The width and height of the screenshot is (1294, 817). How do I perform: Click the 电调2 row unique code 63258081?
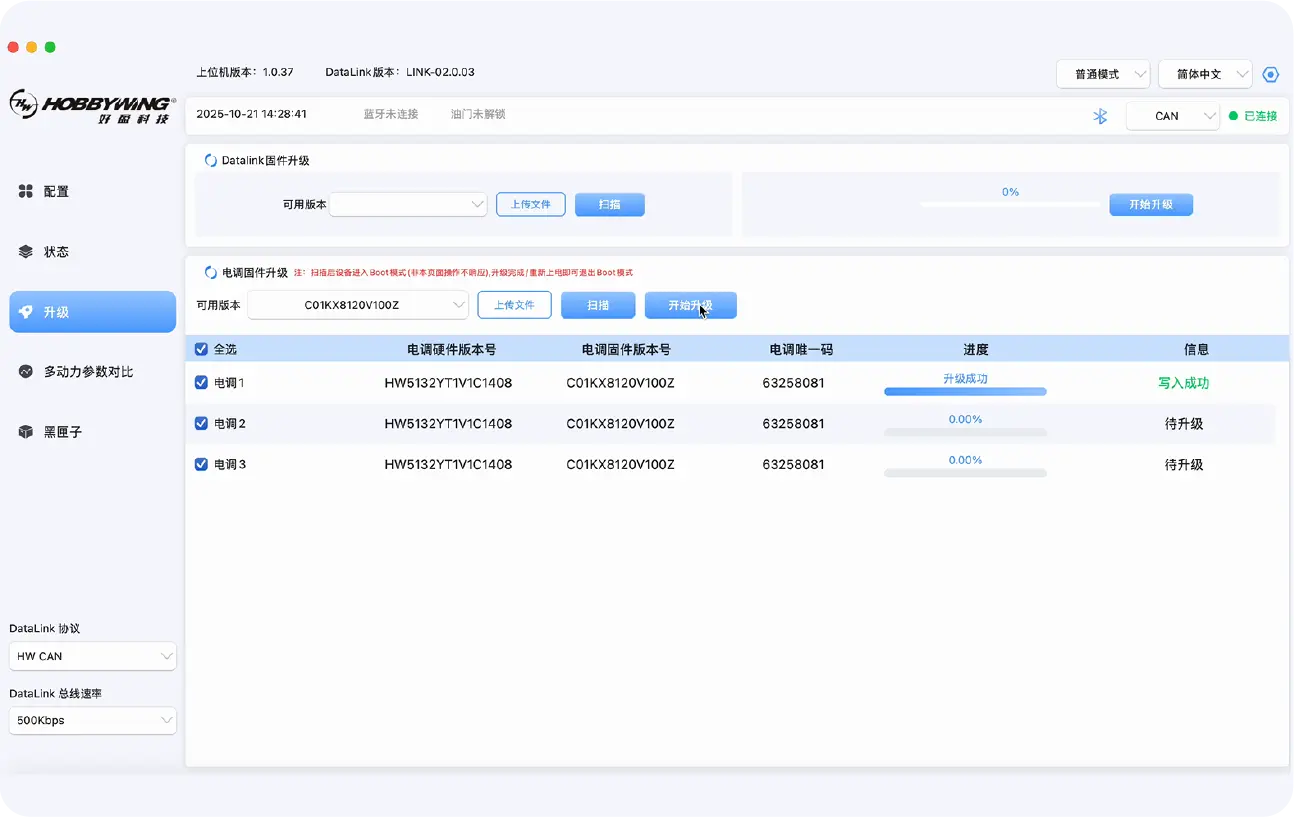click(x=793, y=424)
